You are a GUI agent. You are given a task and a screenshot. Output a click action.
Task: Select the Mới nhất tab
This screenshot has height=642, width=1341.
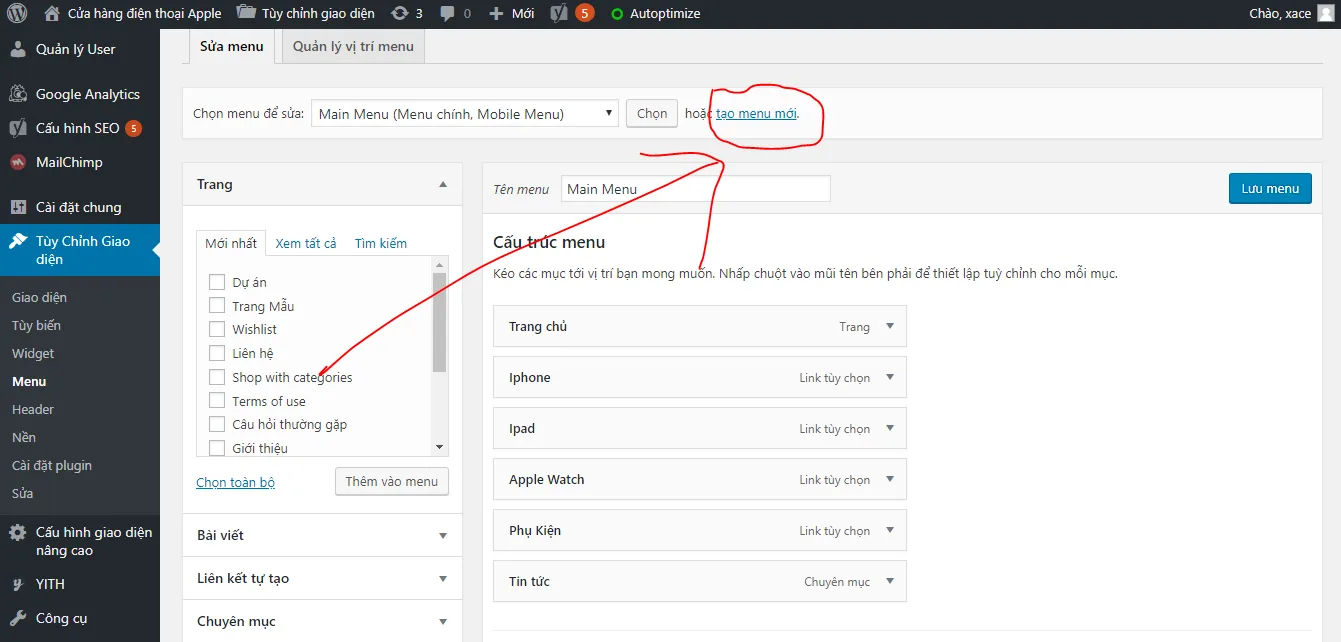click(231, 243)
